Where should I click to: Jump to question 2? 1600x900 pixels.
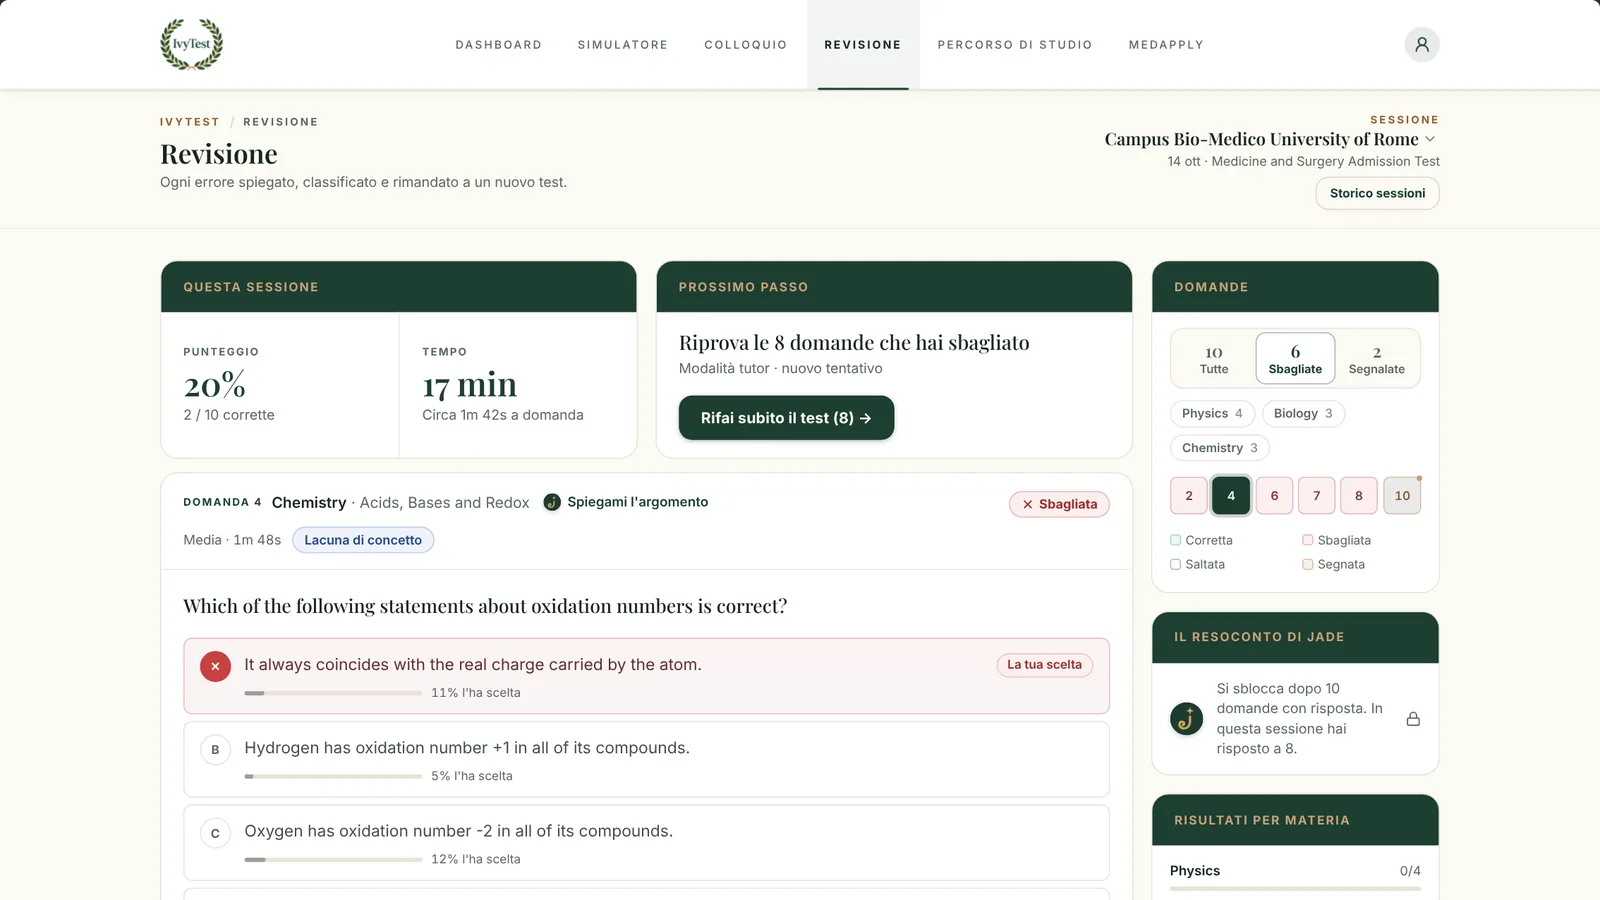coord(1189,495)
